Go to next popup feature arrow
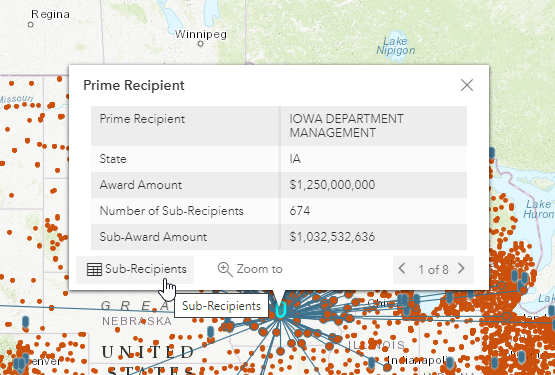 pos(461,269)
